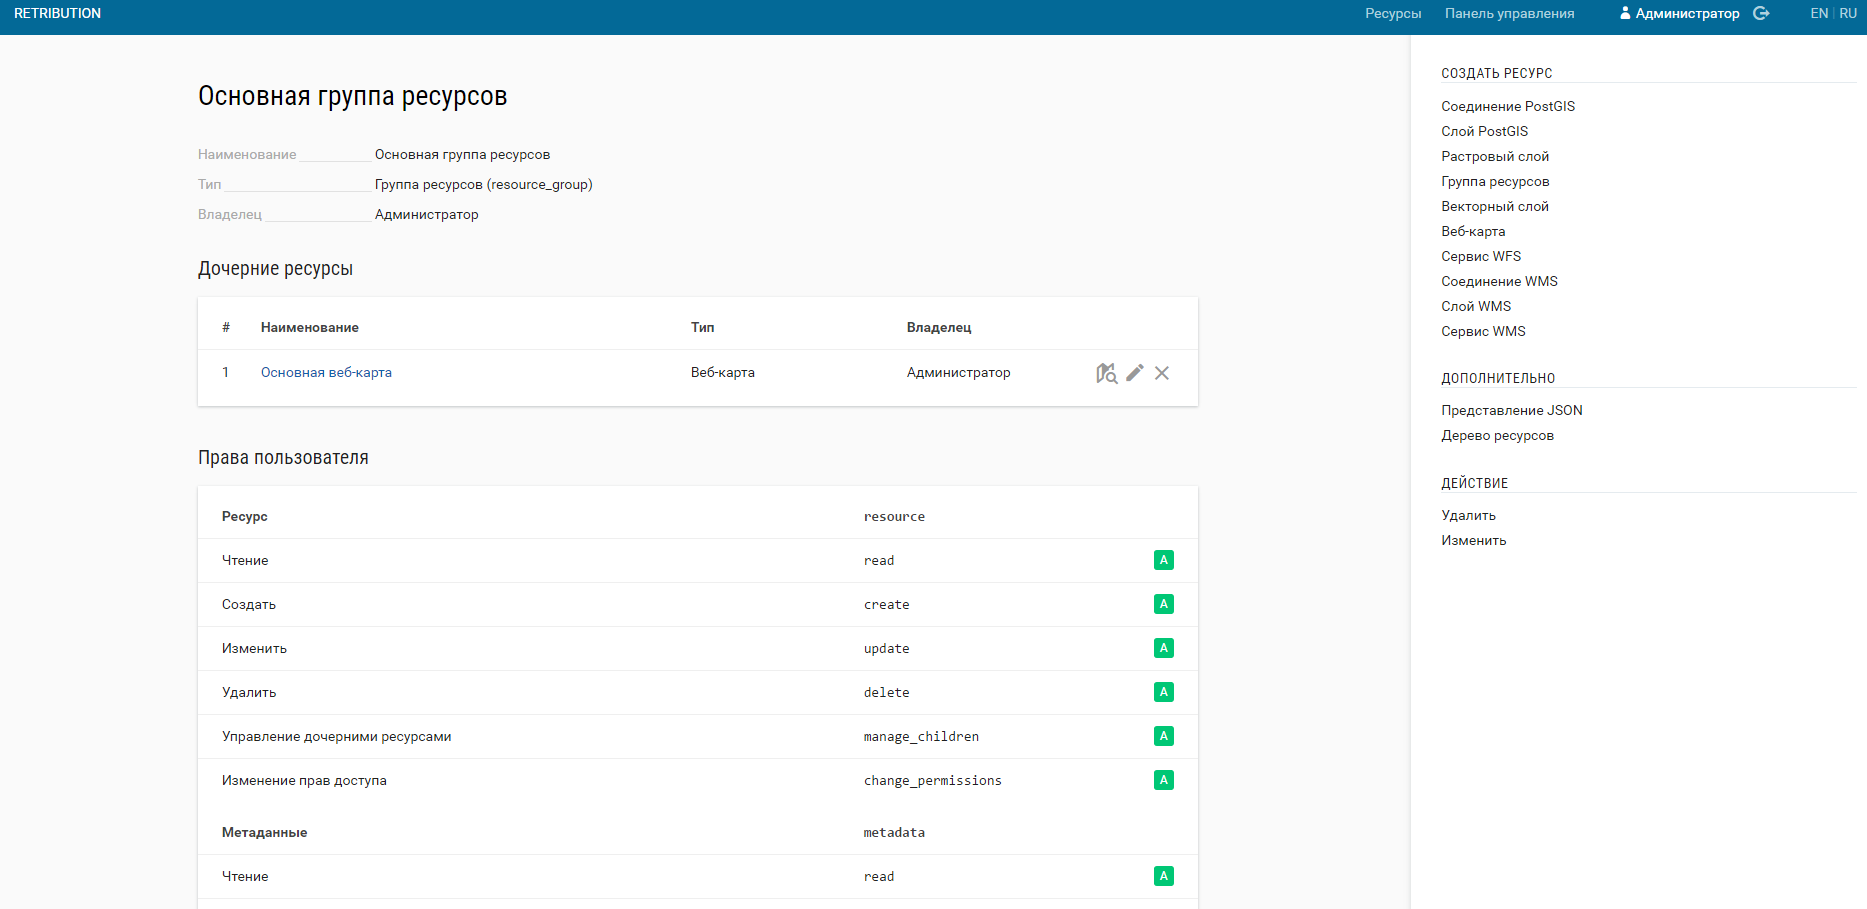Click the logout icon next to Администратор
Viewport: 1867px width, 909px height.
coord(1761,13)
